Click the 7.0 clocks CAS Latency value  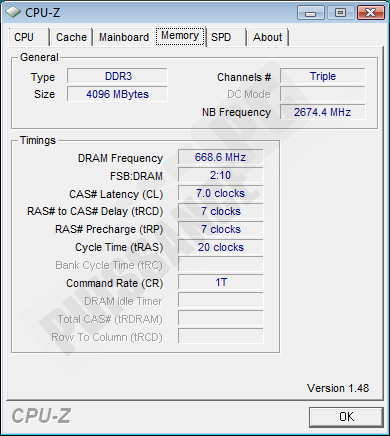click(221, 193)
